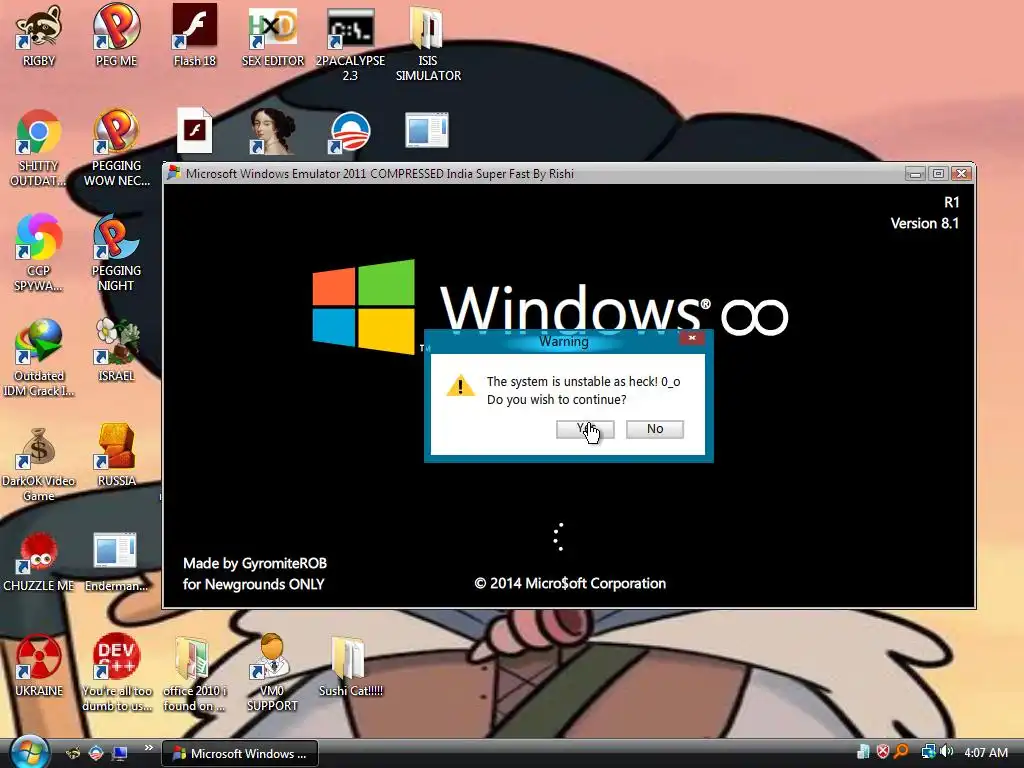Viewport: 1024px width, 768px height.
Task: Open the ISIS SIMULATOR folder icon
Action: coord(428,44)
